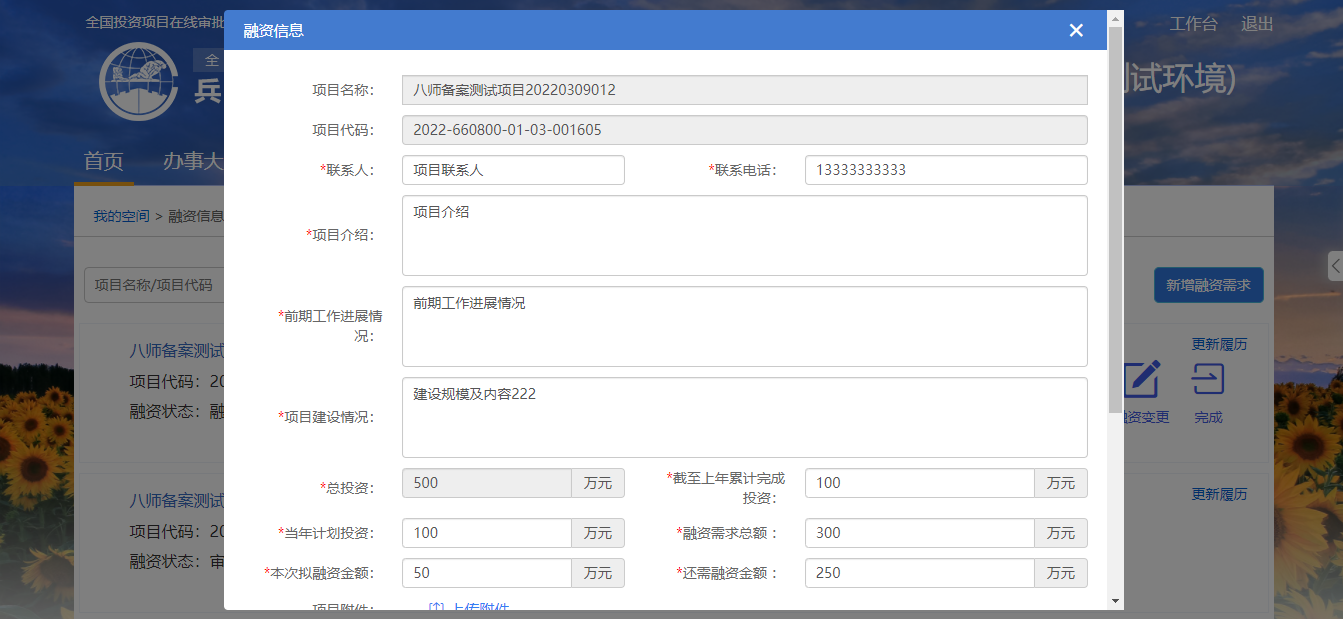Click 退出 to log out

(1257, 24)
